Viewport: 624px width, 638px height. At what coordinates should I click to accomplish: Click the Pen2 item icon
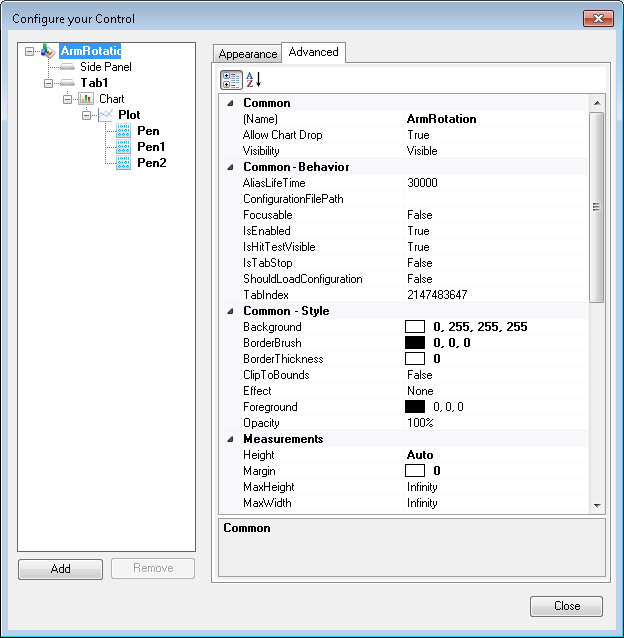pos(124,163)
